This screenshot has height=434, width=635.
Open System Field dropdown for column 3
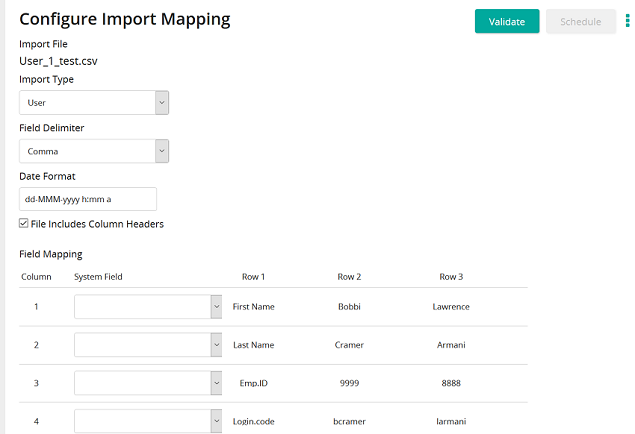[148, 383]
